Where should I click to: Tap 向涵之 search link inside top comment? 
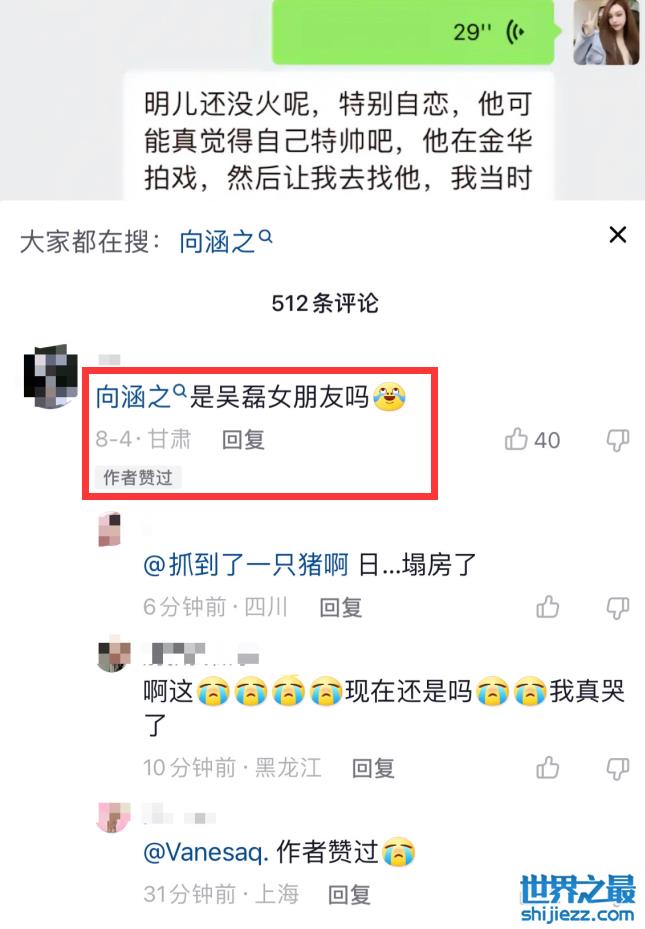point(141,396)
